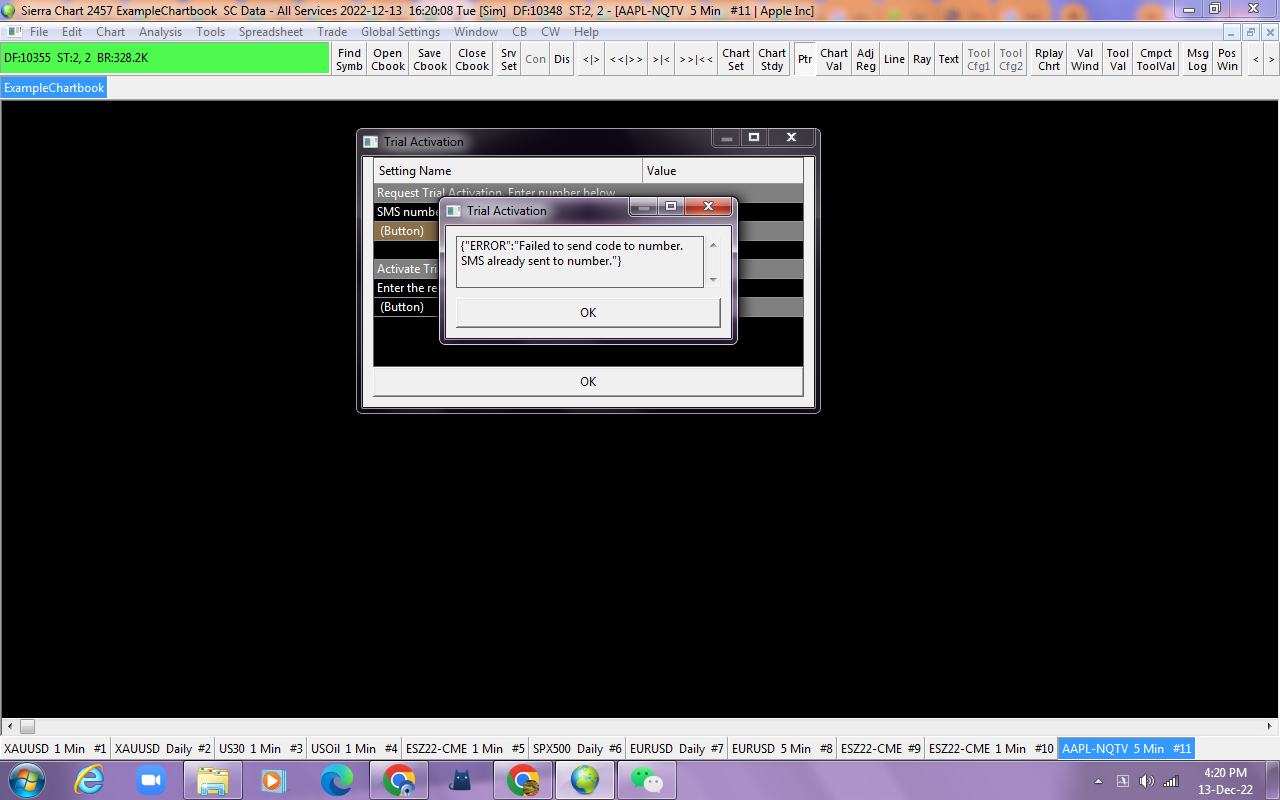Open WeChat from the taskbar
Screen dimensions: 1280x800
pyautogui.click(x=647, y=780)
